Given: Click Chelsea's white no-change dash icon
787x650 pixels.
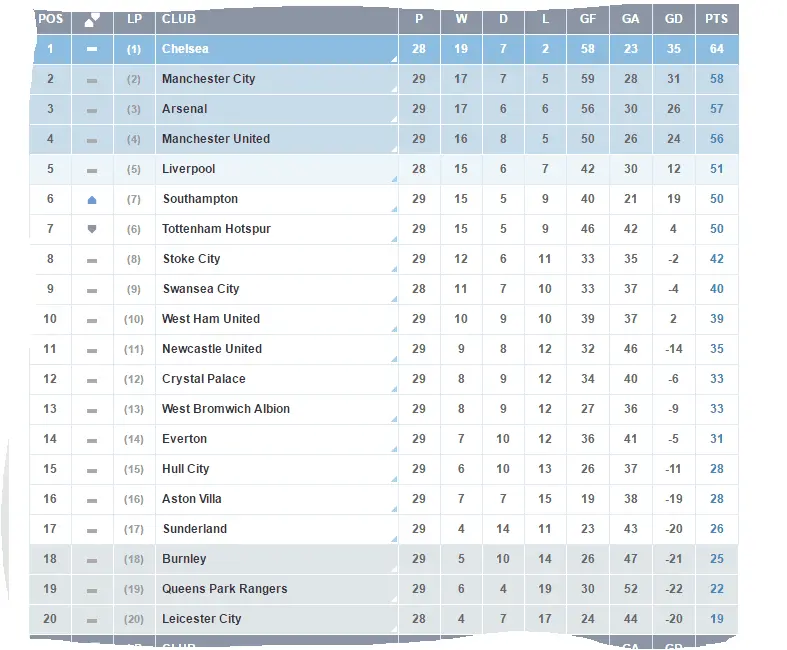Looking at the screenshot, I should (x=92, y=49).
